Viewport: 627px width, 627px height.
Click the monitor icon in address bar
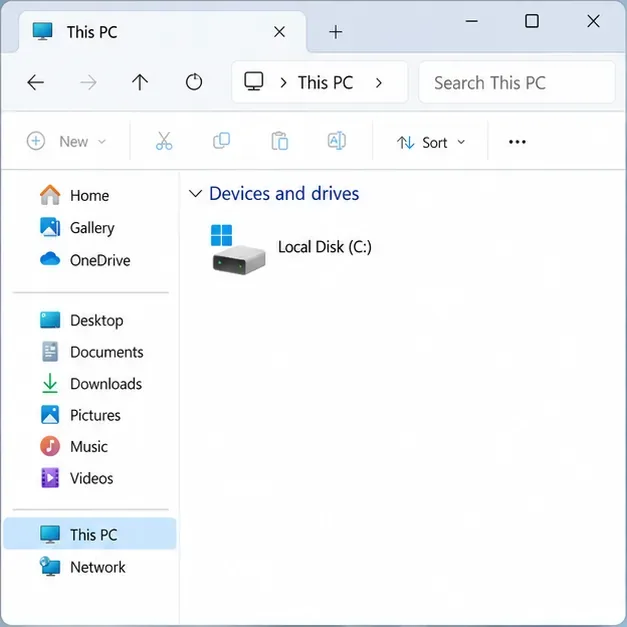[x=254, y=81]
